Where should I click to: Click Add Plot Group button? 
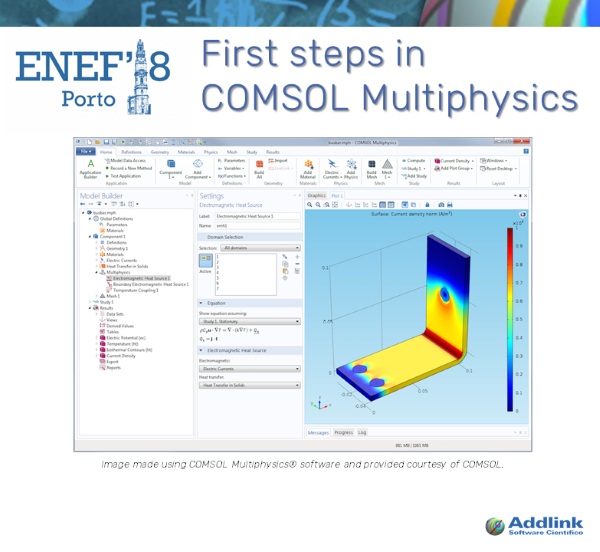[x=455, y=169]
